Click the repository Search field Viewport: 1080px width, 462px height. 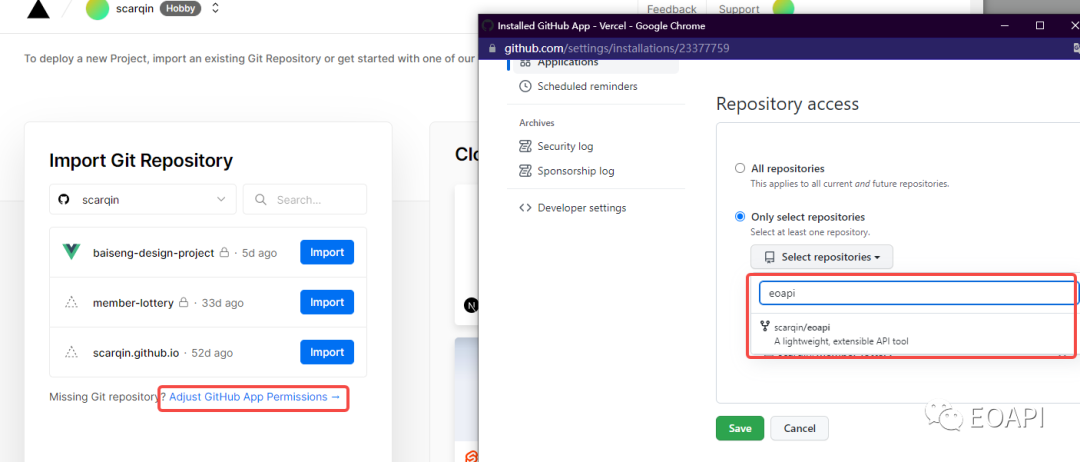[304, 199]
